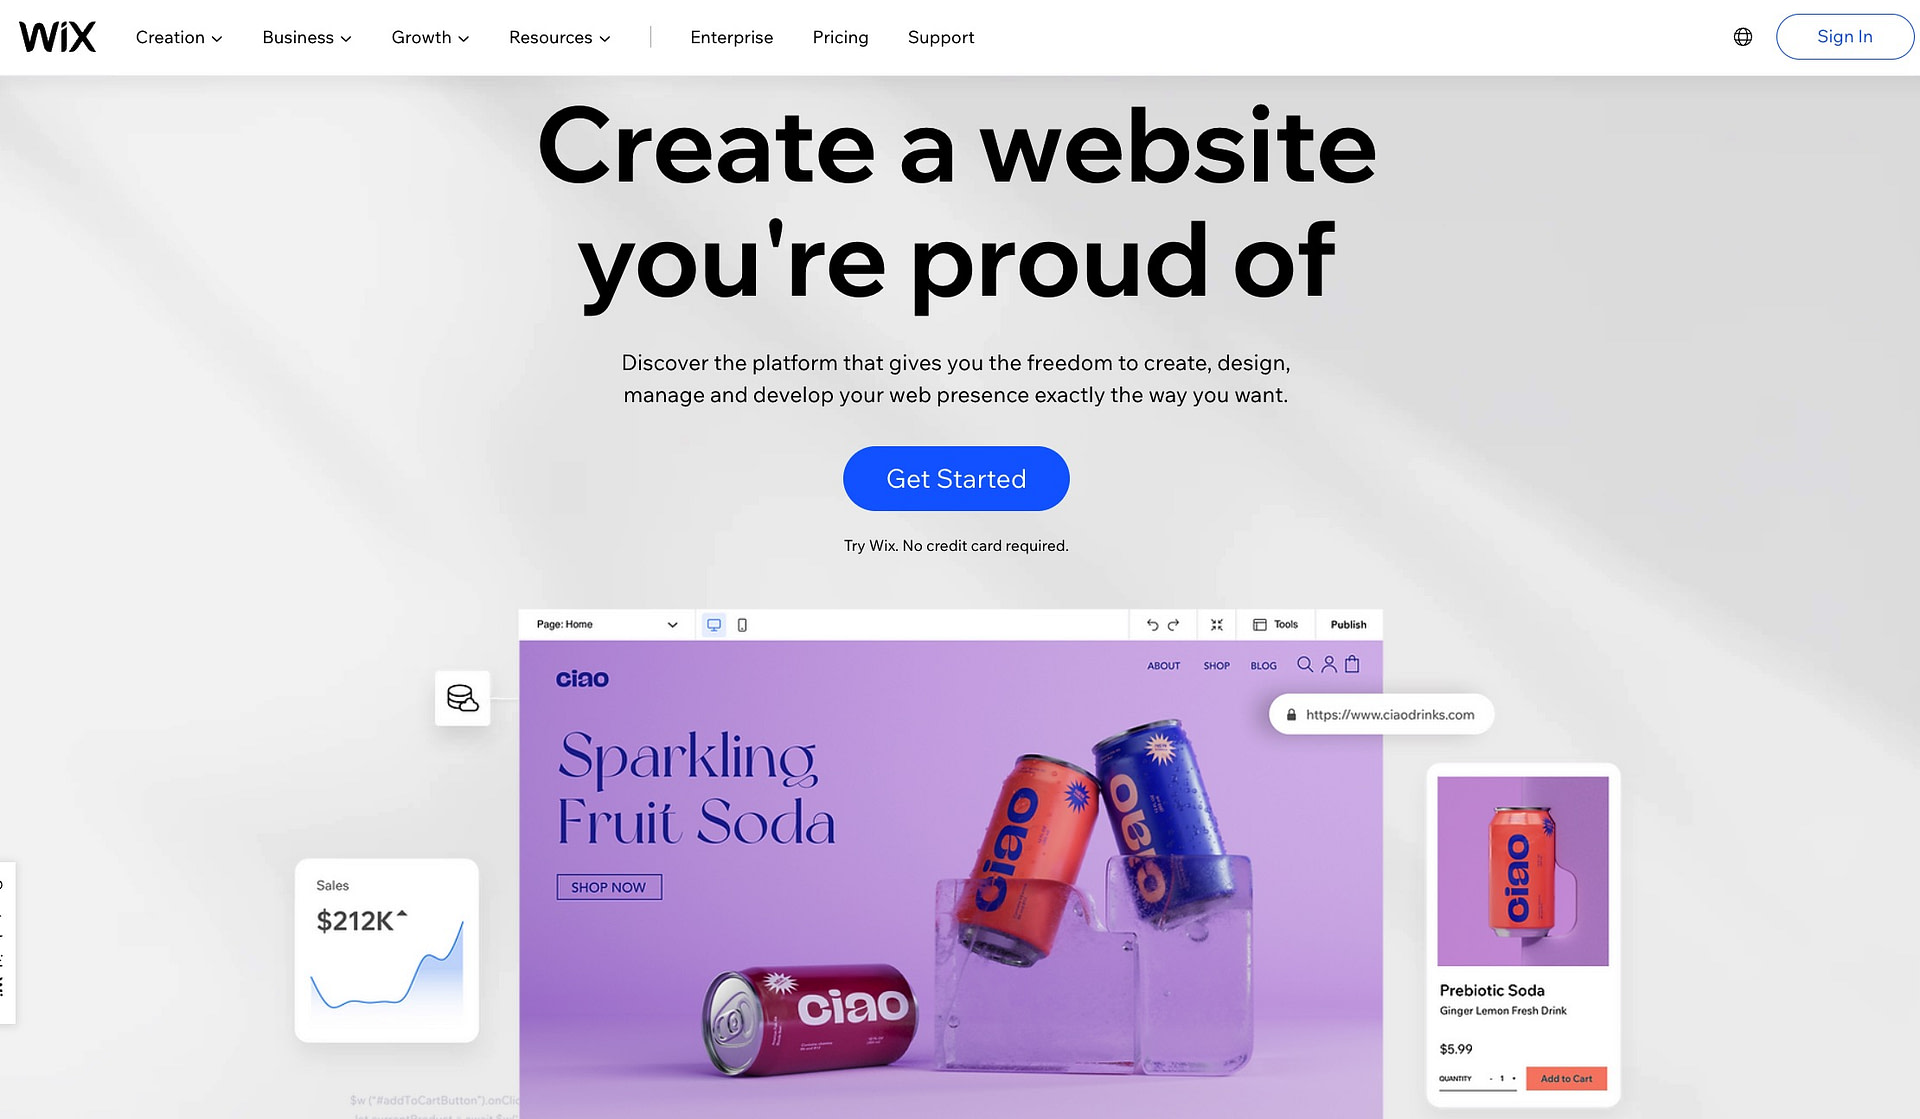Screen dimensions: 1920x1119
Task: Click the ciaodrinks.com URL bar in preview
Action: (1383, 715)
